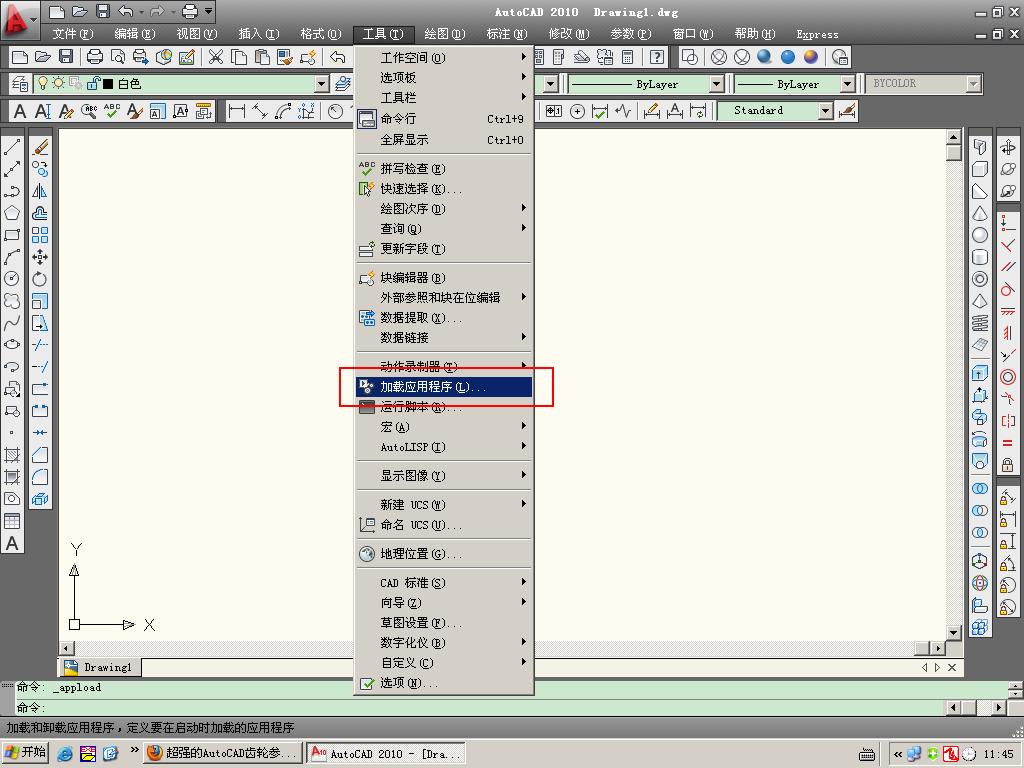
Task: Select the Circle draw tool
Action: tap(12, 279)
